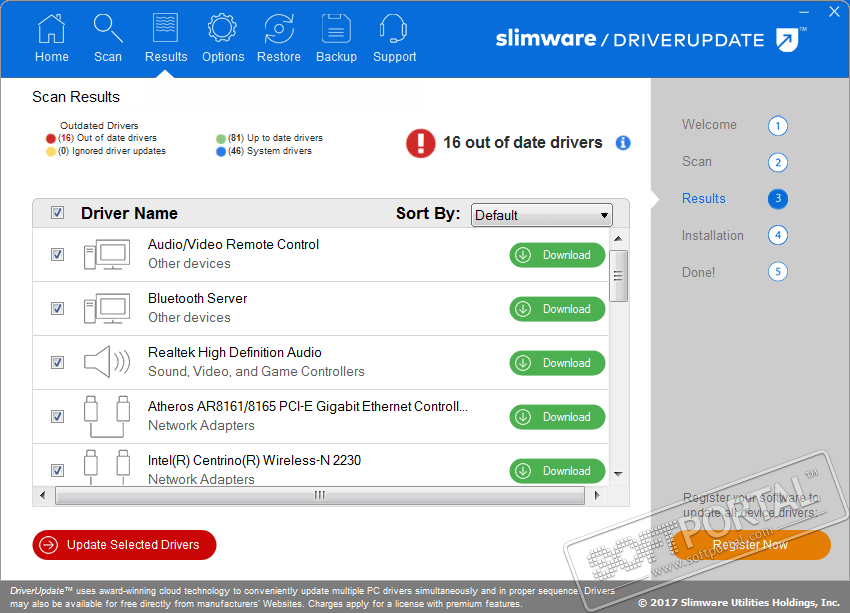This screenshot has height=613, width=850.
Task: Select step 2 circle next to Scan
Action: point(777,163)
